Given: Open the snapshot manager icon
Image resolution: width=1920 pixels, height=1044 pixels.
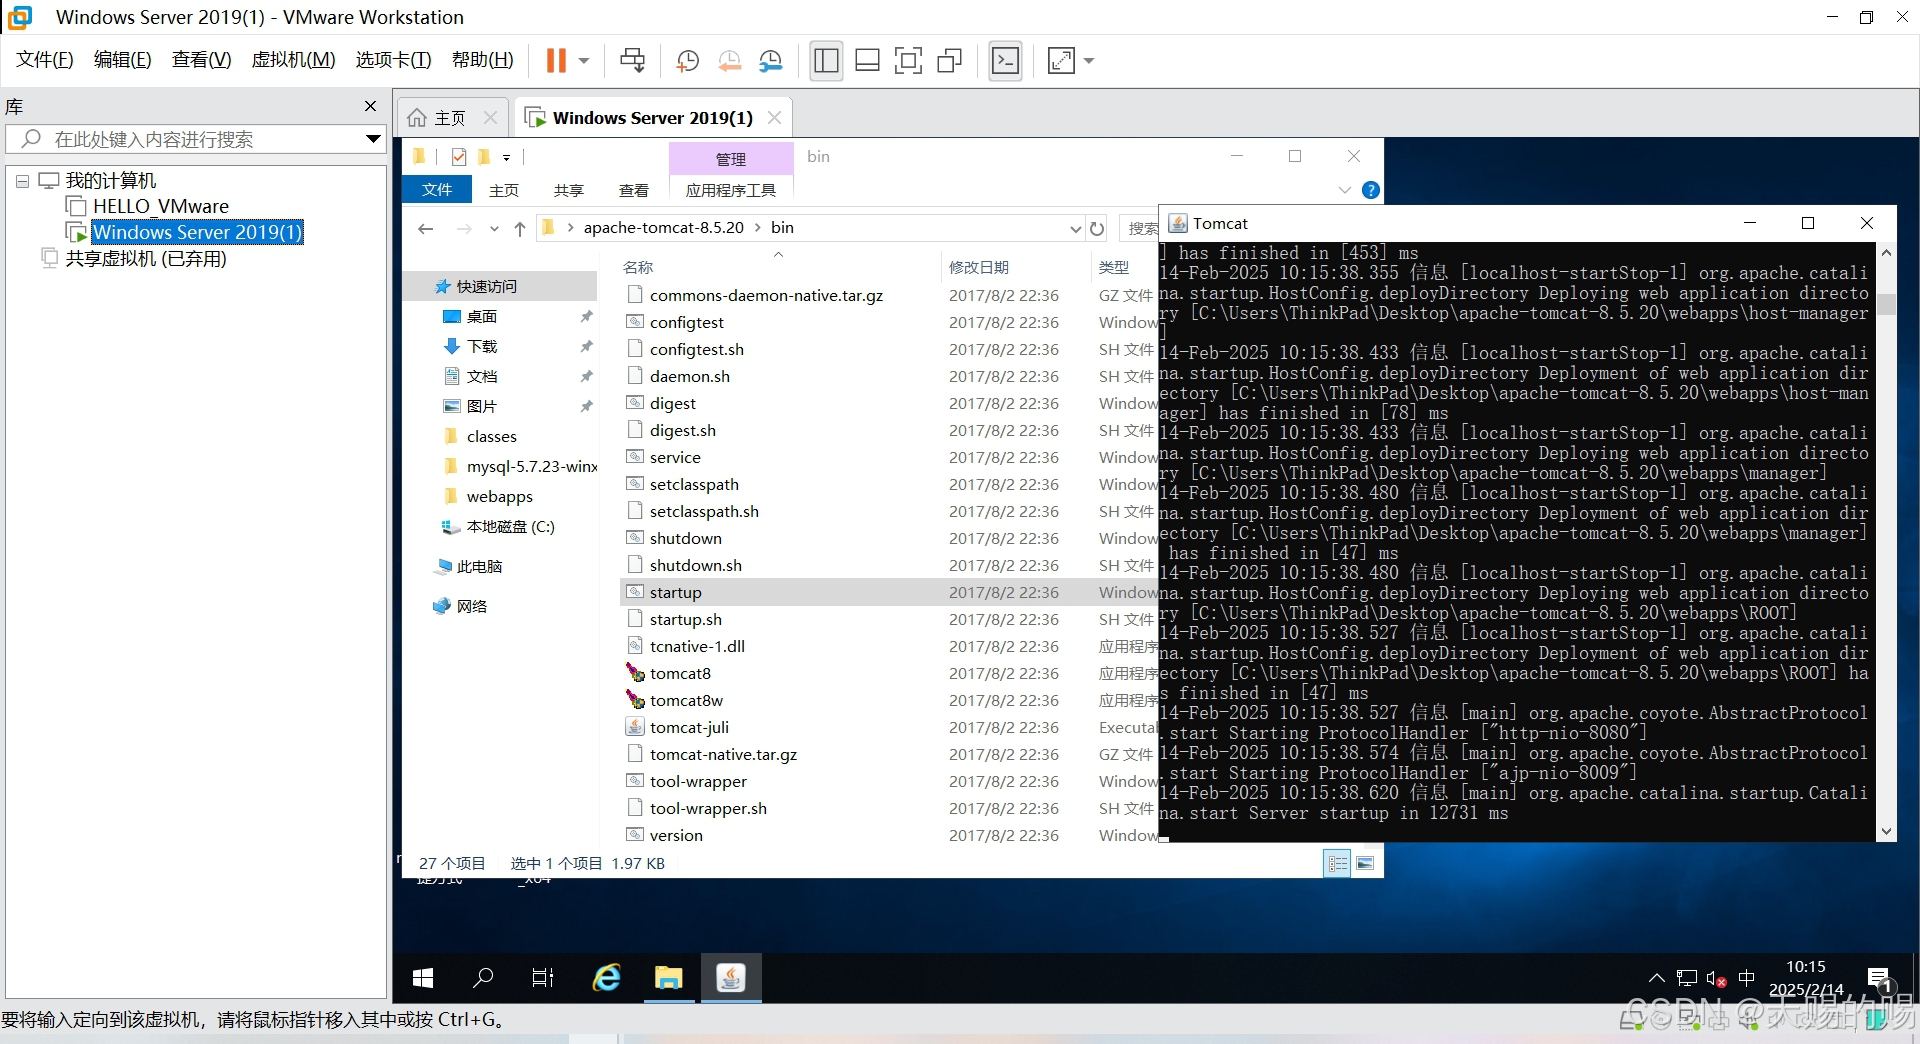Looking at the screenshot, I should (770, 61).
